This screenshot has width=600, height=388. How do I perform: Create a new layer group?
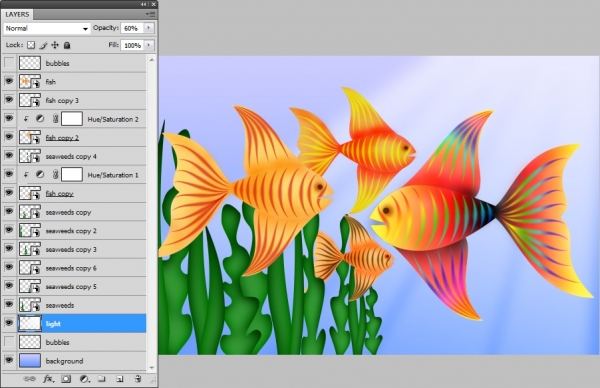pos(101,379)
